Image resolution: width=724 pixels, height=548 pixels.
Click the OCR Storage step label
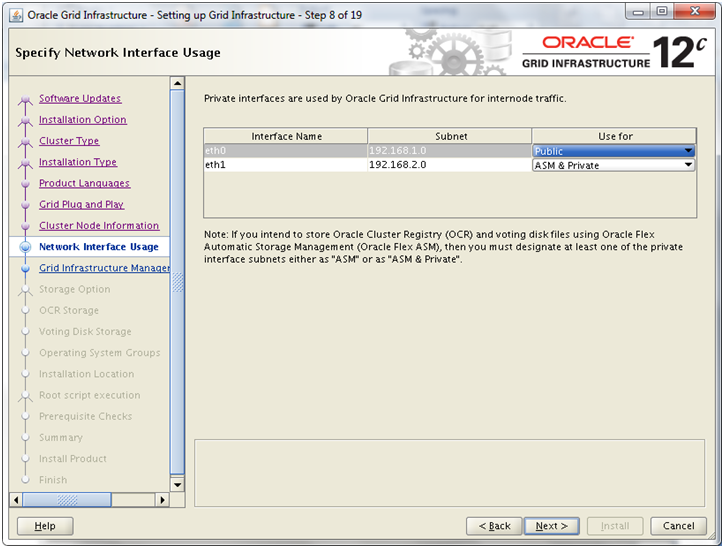69,311
